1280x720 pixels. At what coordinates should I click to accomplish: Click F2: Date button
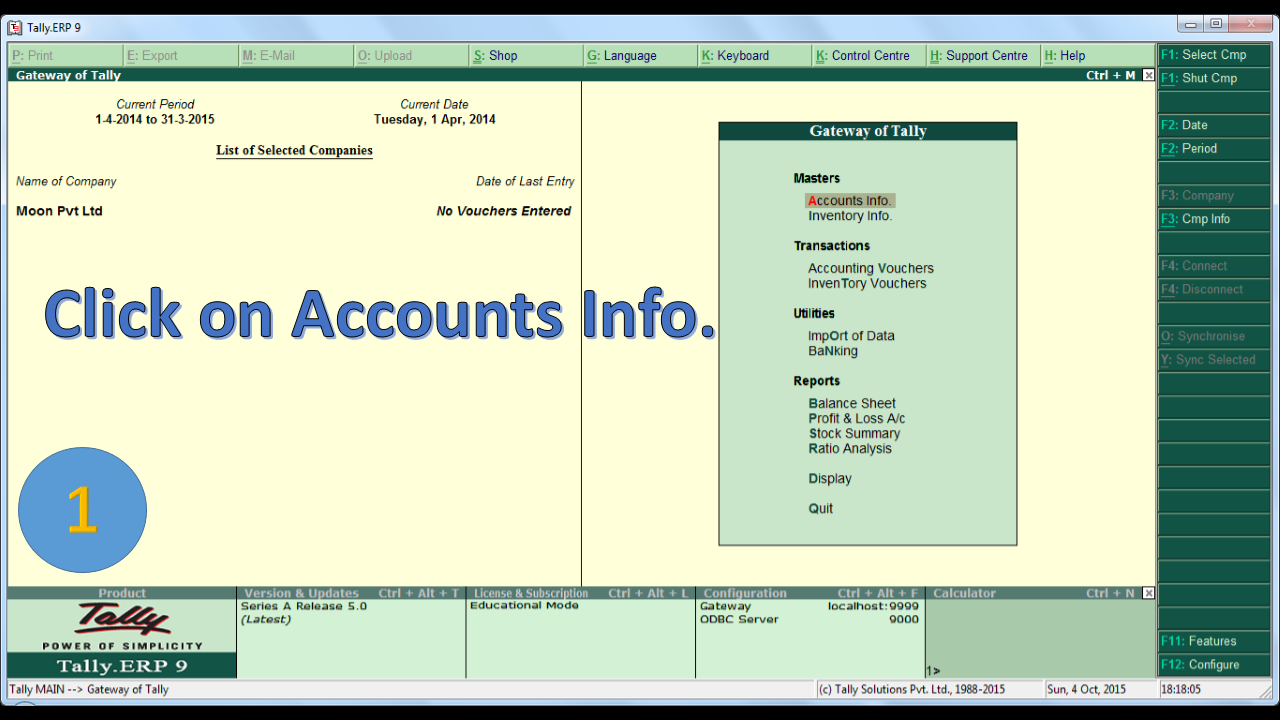click(x=1214, y=125)
